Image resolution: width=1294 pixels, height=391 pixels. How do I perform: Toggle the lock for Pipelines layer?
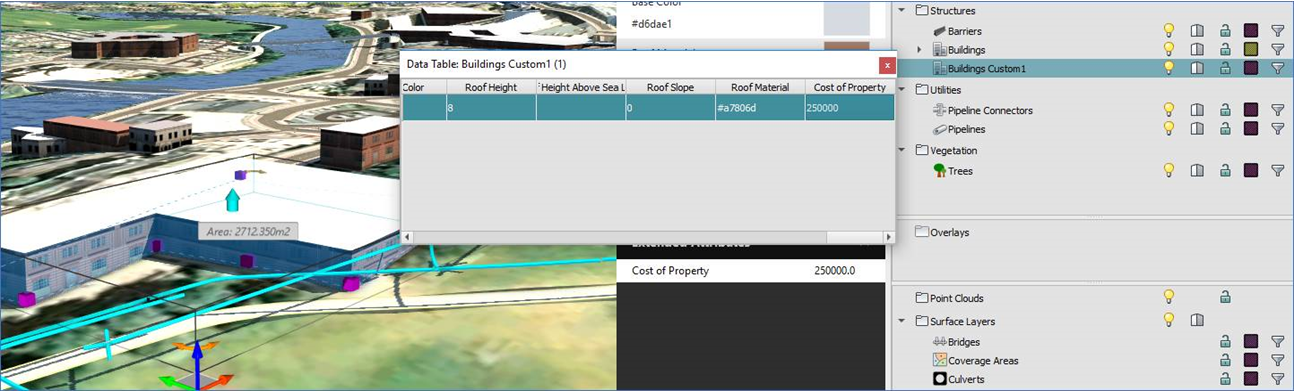coord(1225,129)
